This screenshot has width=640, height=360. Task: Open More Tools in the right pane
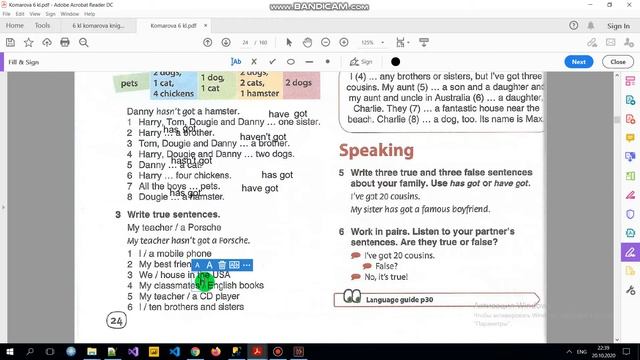coord(630,290)
